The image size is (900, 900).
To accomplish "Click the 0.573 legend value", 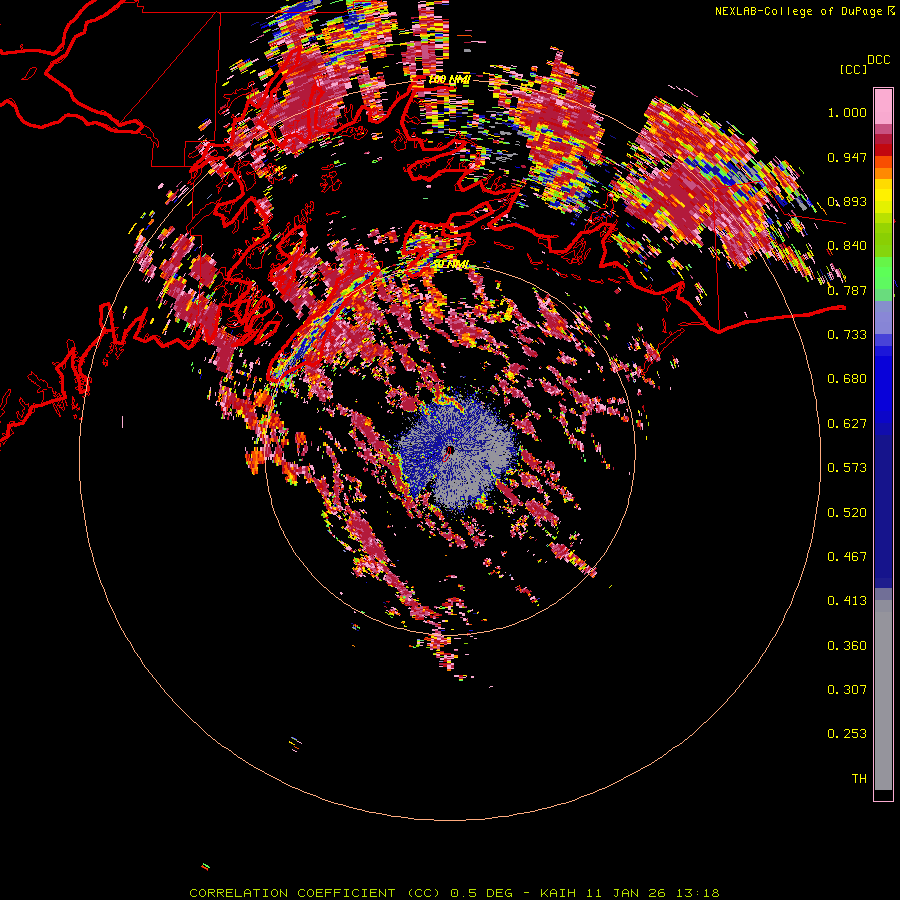I will coord(847,468).
